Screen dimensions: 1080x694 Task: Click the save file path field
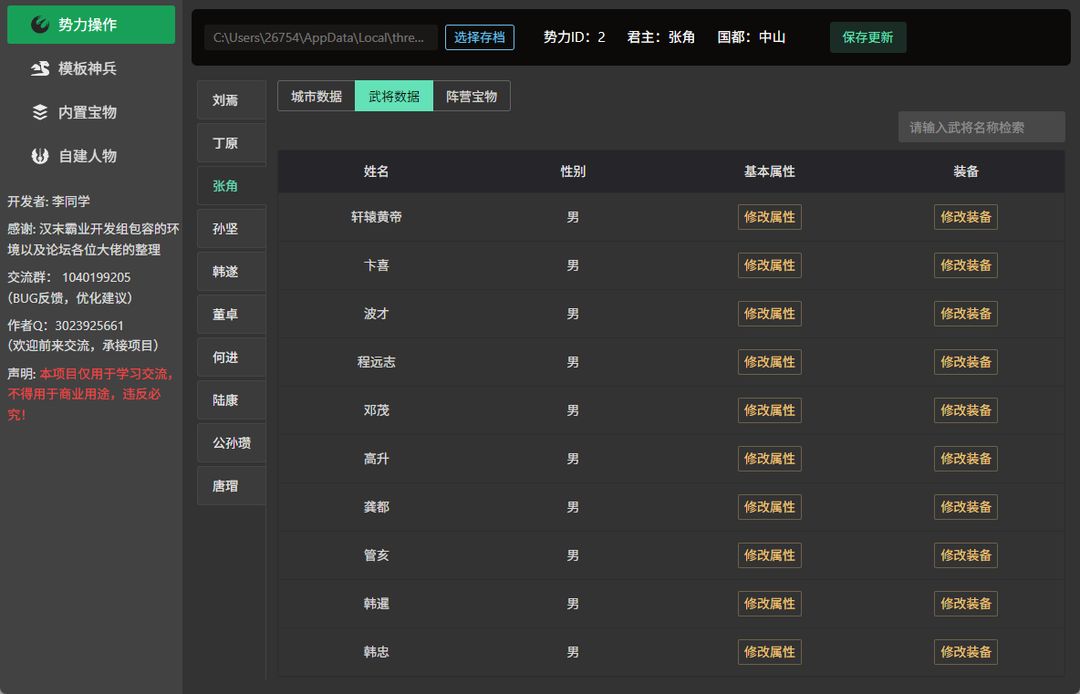[321, 37]
